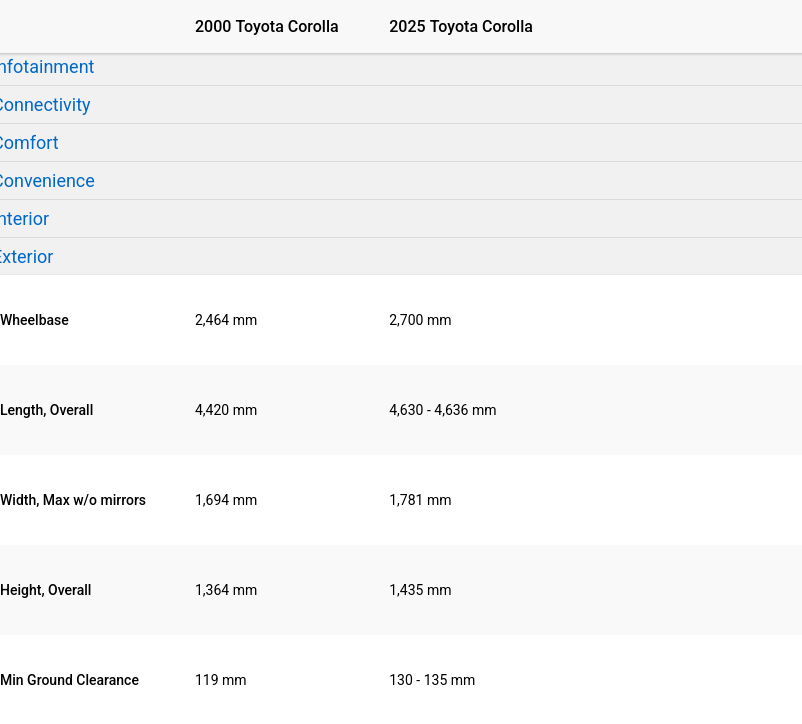Click the 4,630 - 4,636 mm length value
This screenshot has height=724, width=802.
[x=443, y=410]
